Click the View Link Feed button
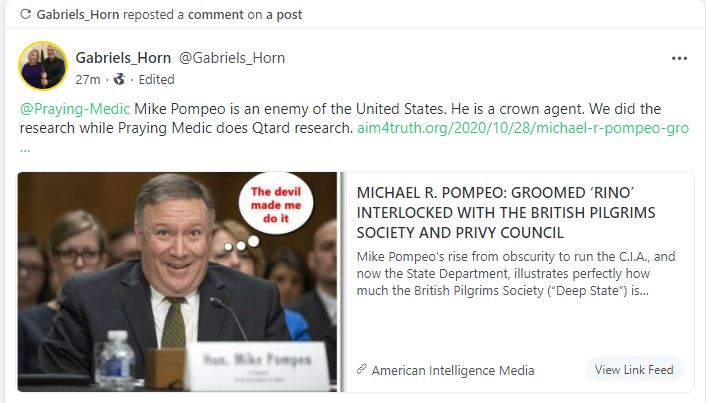 pos(634,370)
